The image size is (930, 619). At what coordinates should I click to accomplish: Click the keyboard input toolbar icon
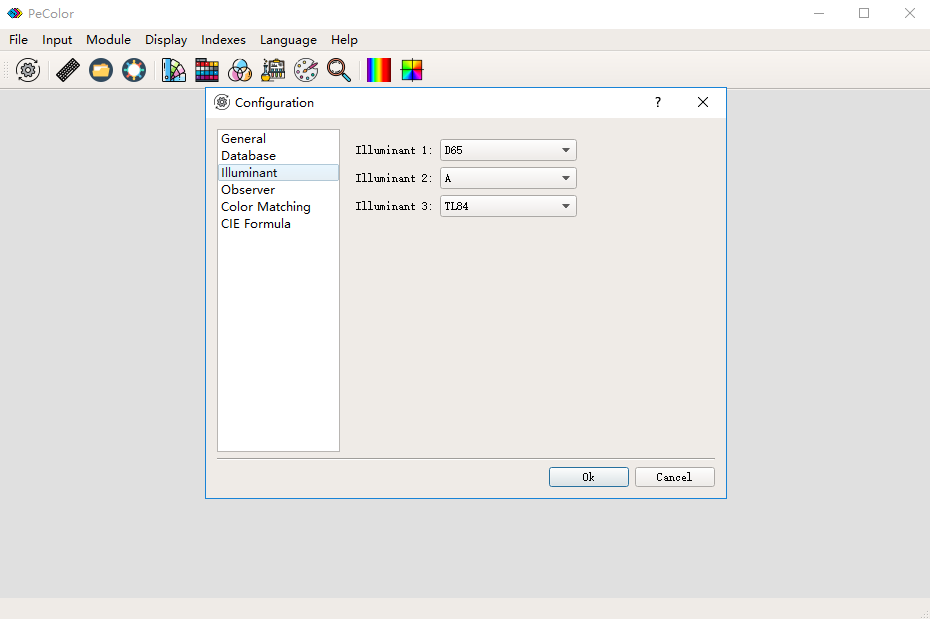pos(68,70)
